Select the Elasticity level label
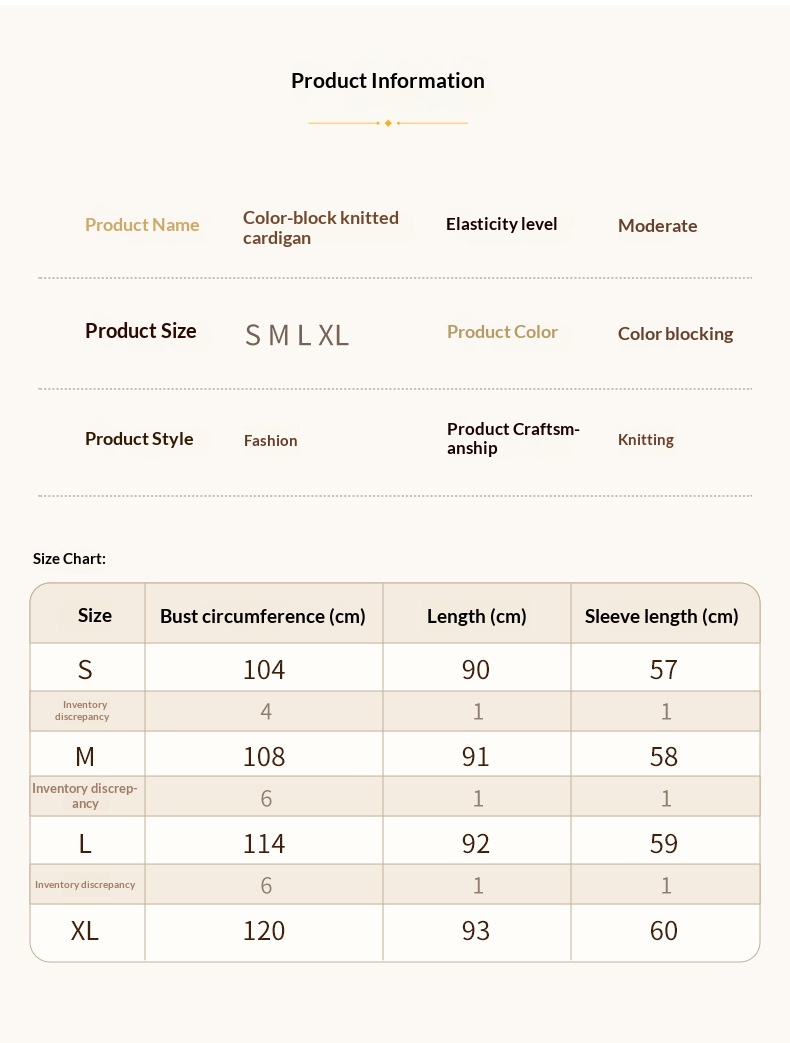Screen dimensions: 790x1043 [x=501, y=224]
